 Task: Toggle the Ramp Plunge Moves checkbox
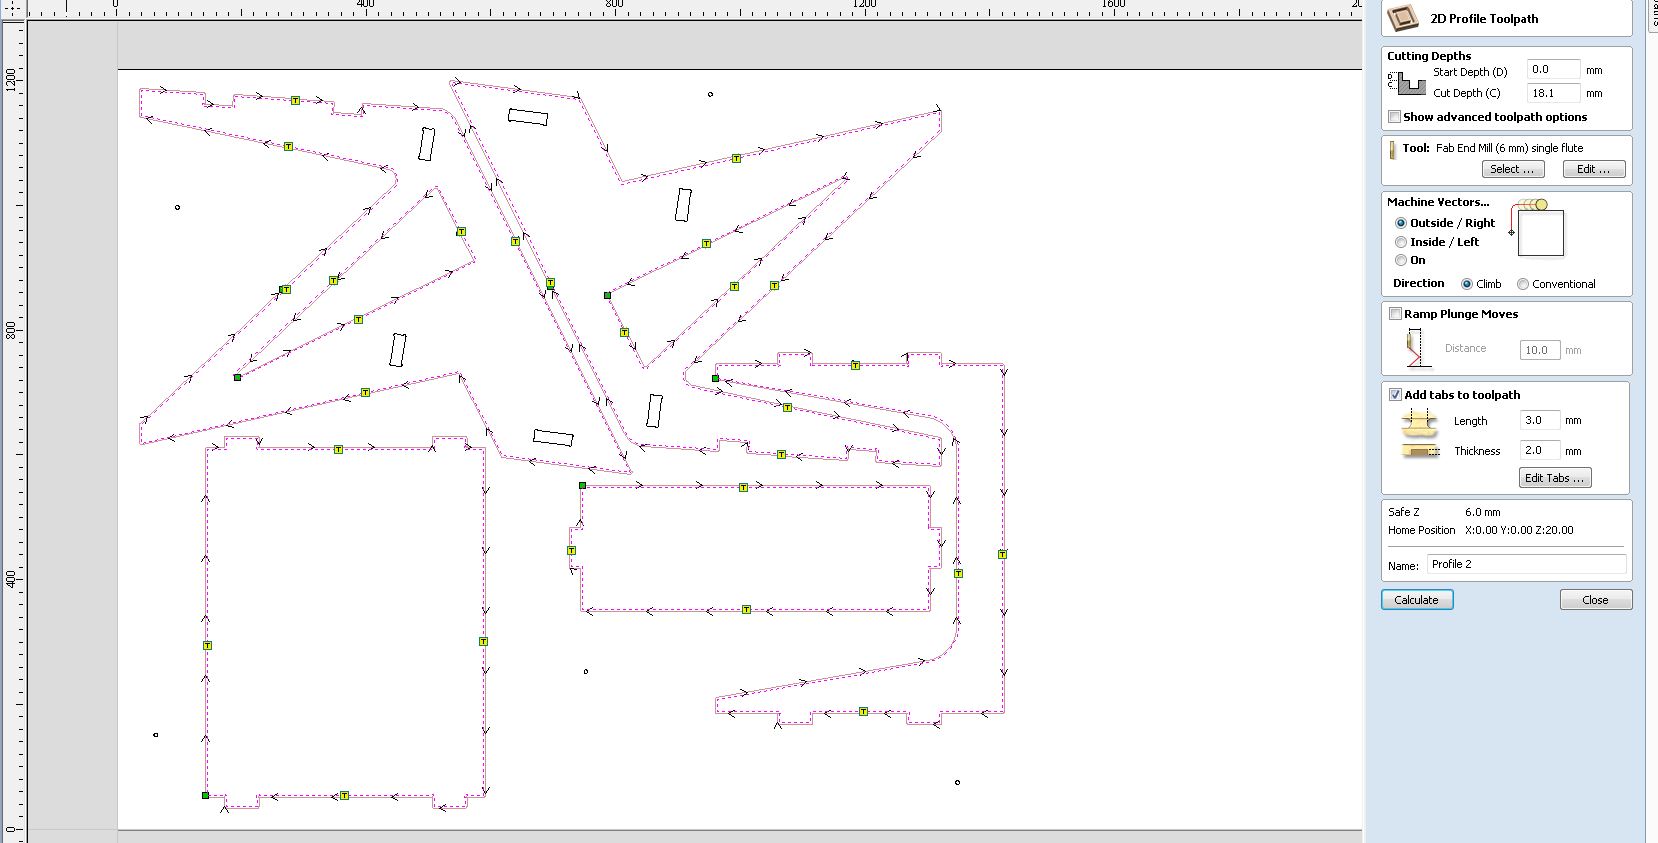click(1395, 314)
